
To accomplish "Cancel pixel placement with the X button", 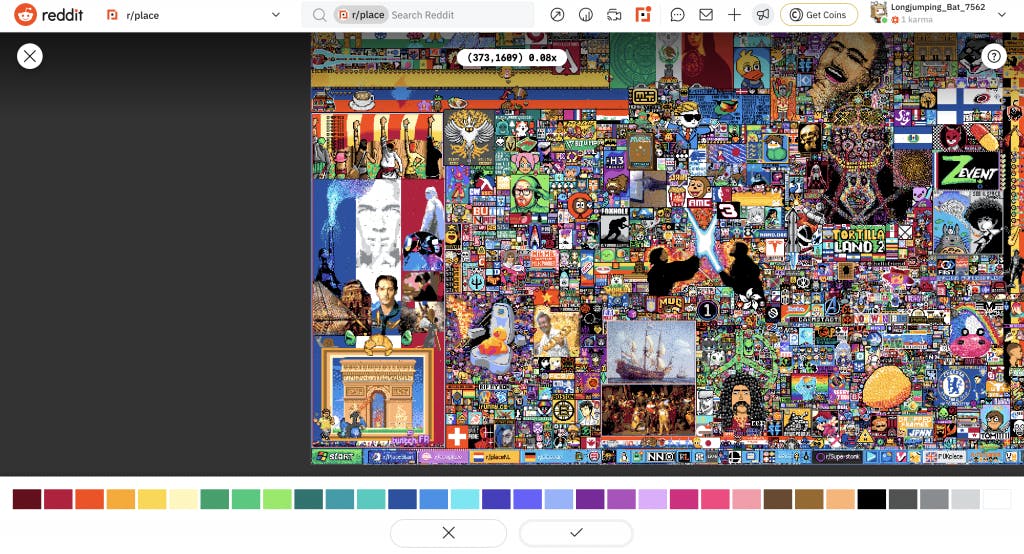I will pyautogui.click(x=448, y=532).
